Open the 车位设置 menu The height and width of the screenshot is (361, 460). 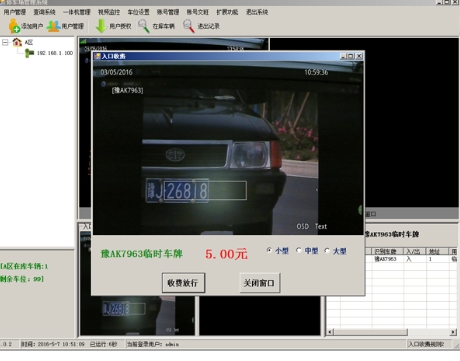pos(138,12)
